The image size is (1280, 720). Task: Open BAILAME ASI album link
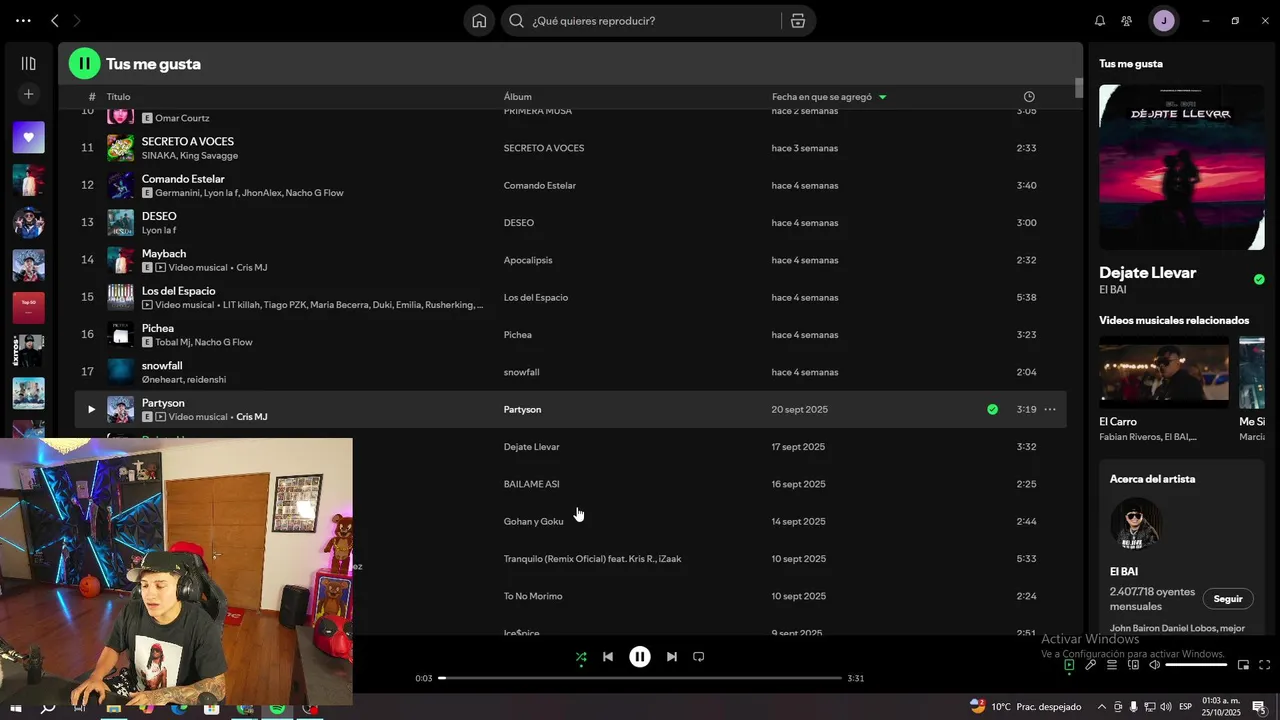[x=531, y=484]
